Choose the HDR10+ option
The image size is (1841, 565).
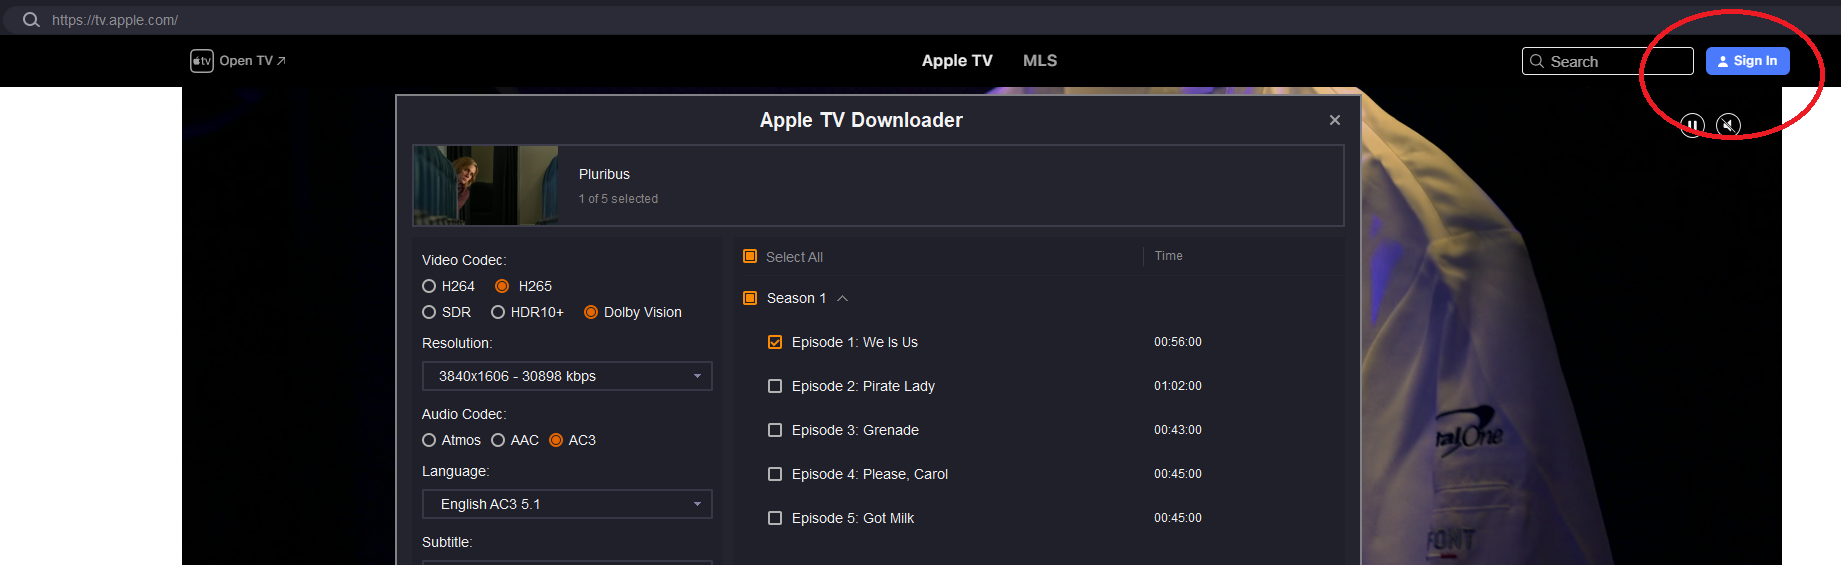click(498, 312)
